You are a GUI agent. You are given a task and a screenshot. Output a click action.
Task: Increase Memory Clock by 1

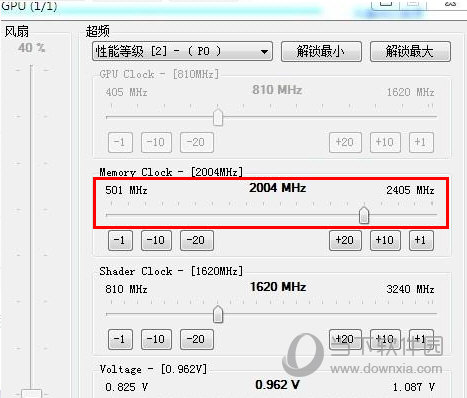click(421, 240)
